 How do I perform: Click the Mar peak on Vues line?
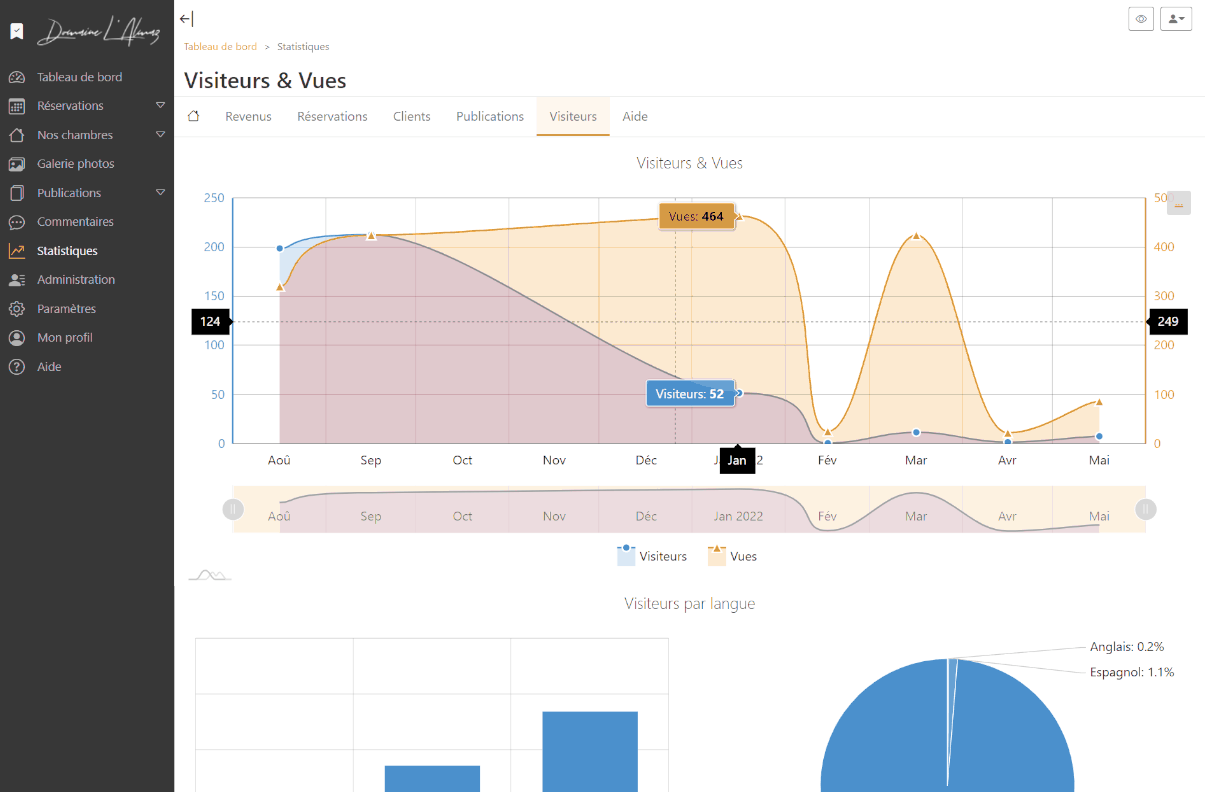coord(916,236)
